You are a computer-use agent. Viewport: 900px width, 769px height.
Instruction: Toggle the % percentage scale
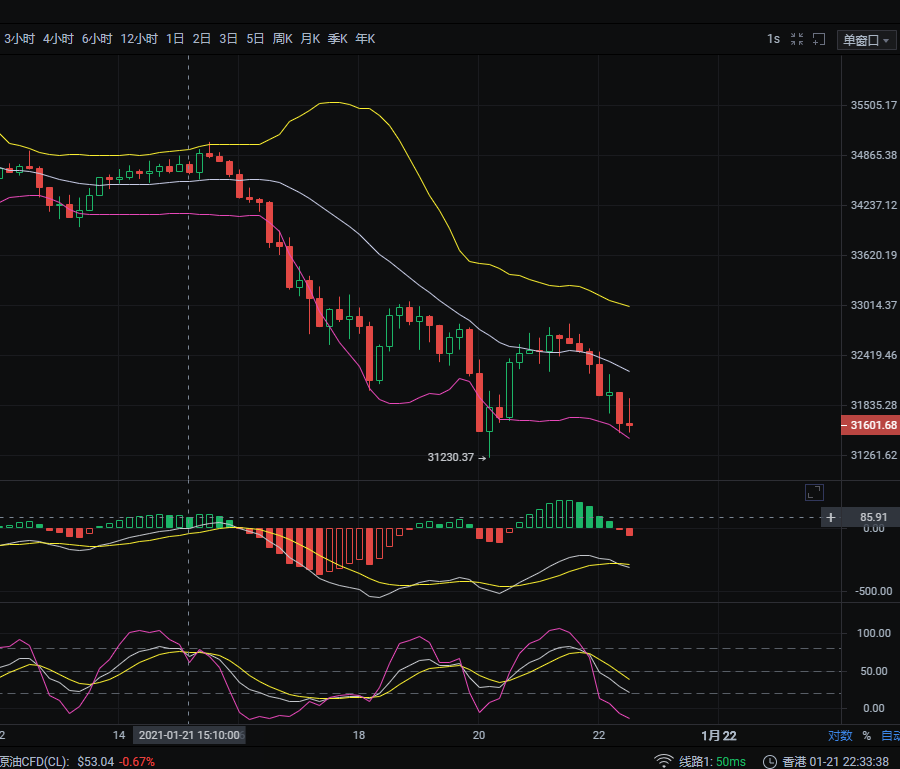click(866, 735)
